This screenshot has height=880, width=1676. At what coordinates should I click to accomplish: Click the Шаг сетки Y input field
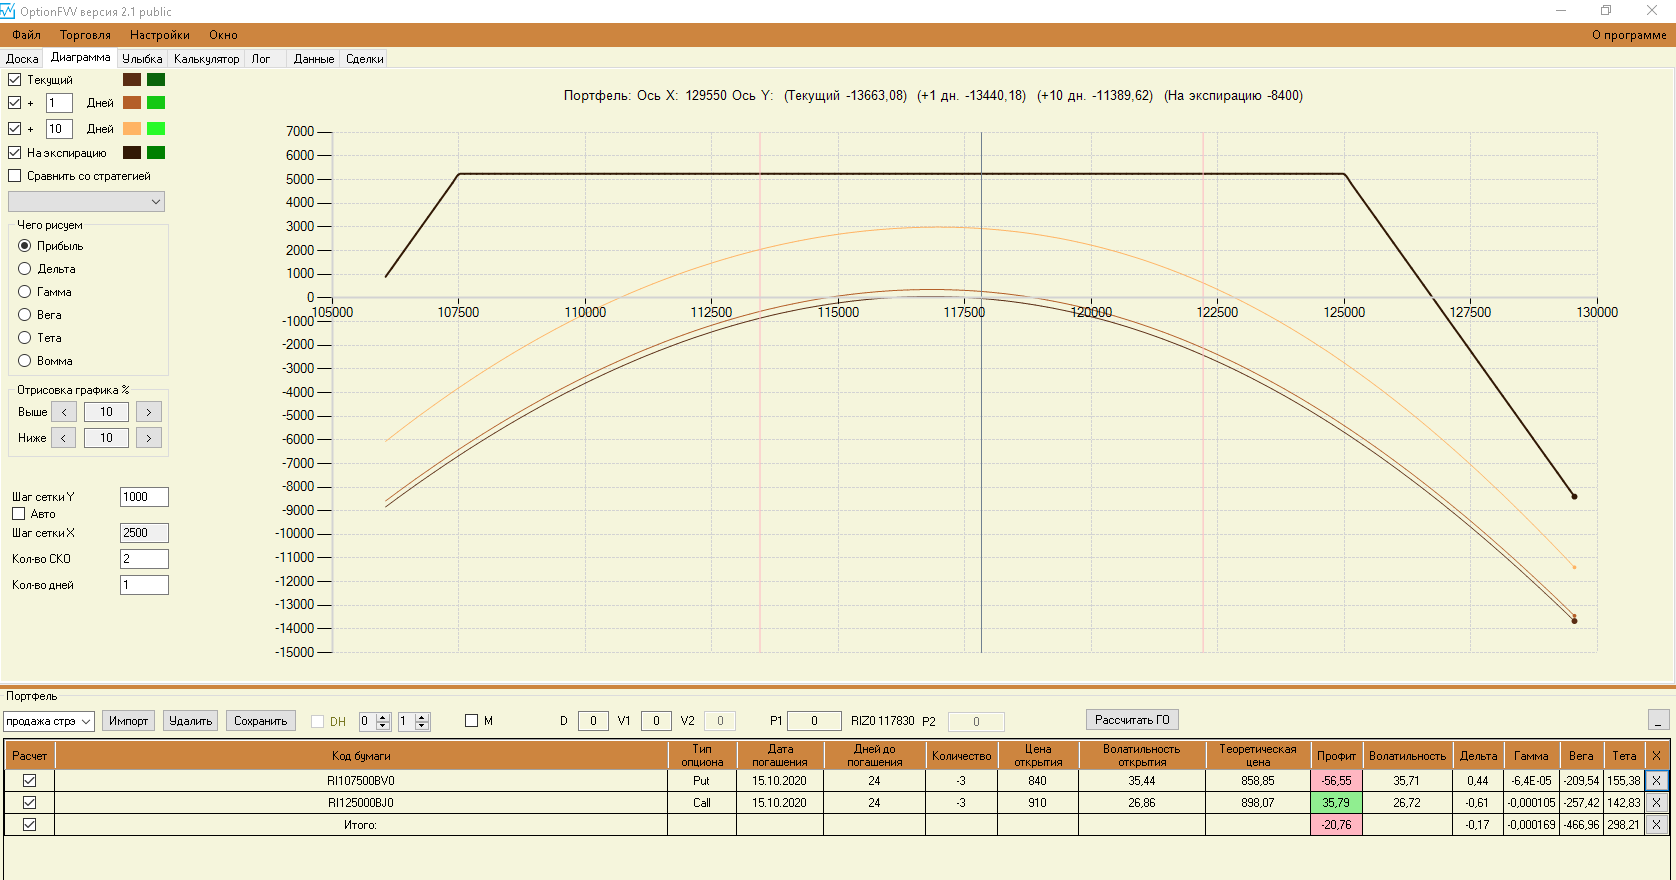[x=144, y=497]
